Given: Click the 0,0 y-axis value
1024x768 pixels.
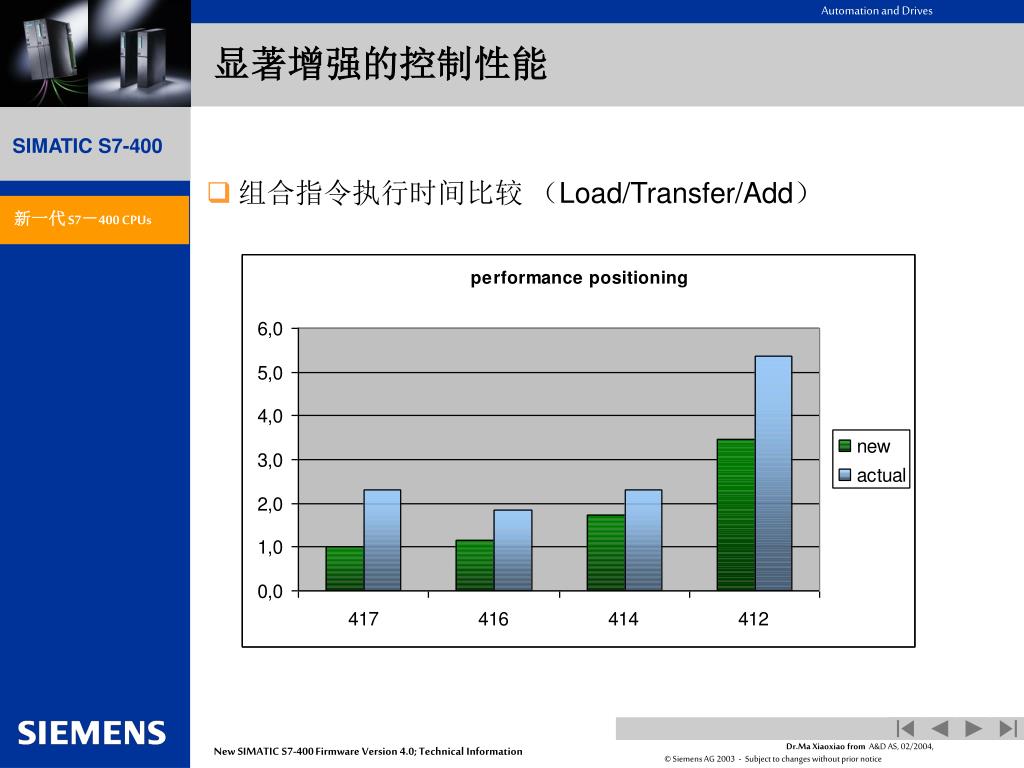Looking at the screenshot, I should [270, 592].
